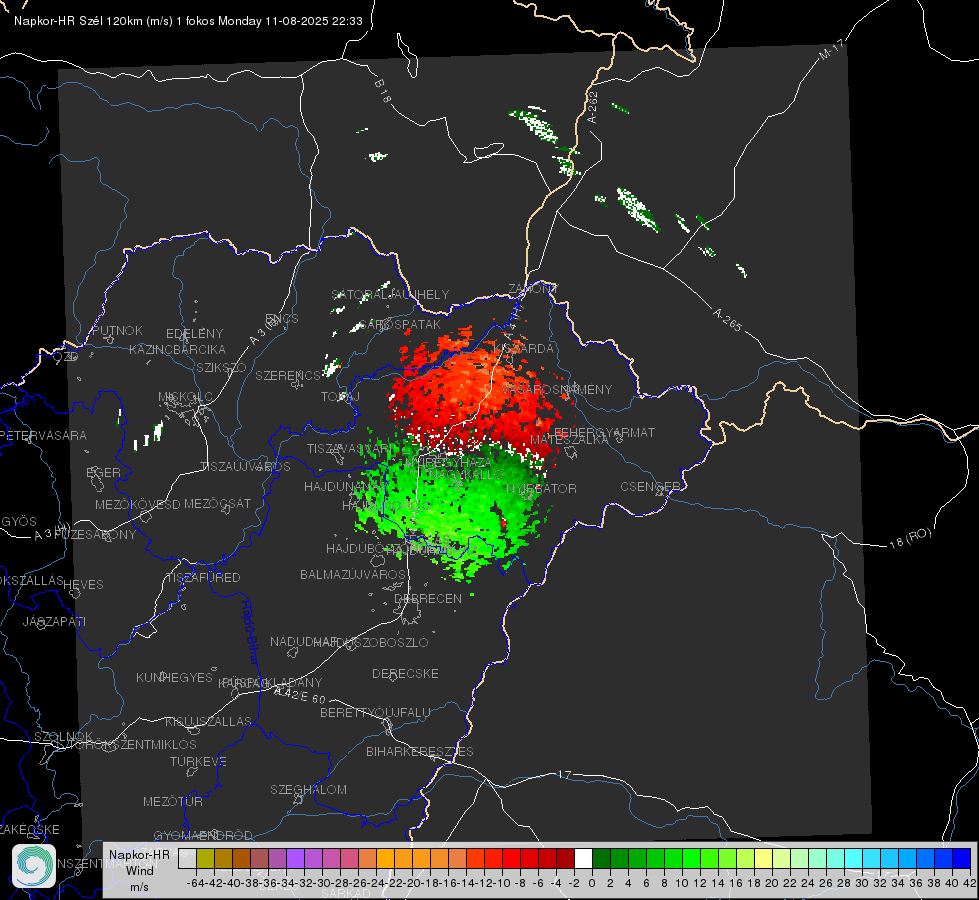Click the JÁSZAPÁTI town label
The image size is (979, 900).
click(x=54, y=621)
